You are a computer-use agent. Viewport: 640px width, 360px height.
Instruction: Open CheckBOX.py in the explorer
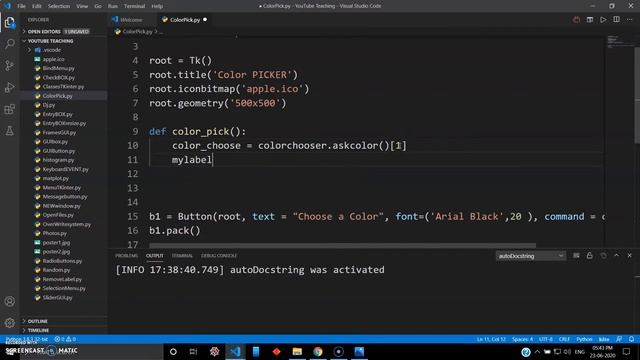[x=58, y=78]
